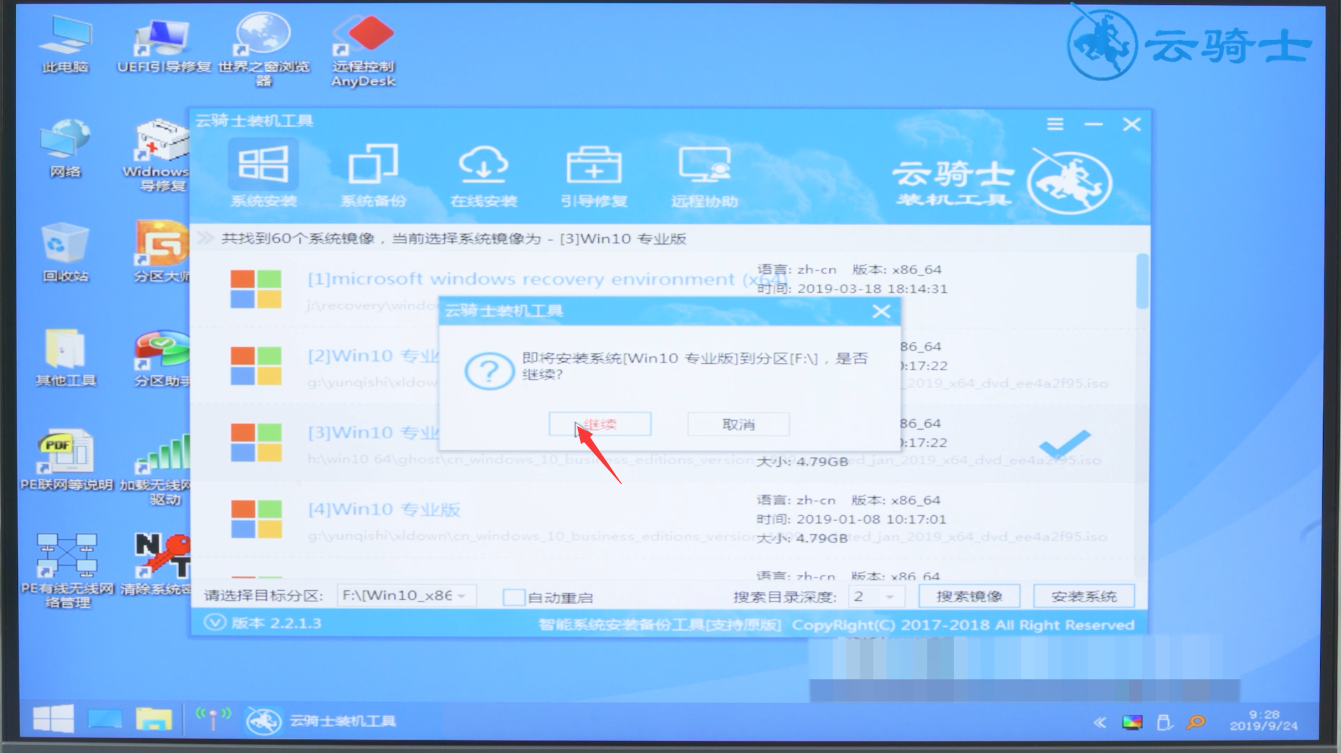
Task: Open the 网络 desktop icon
Action: point(65,148)
